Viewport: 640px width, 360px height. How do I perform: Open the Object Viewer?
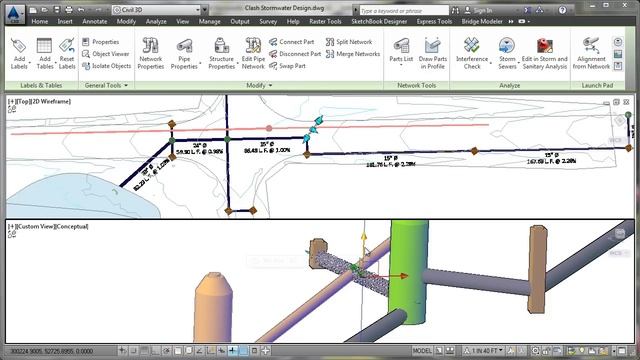tap(105, 54)
